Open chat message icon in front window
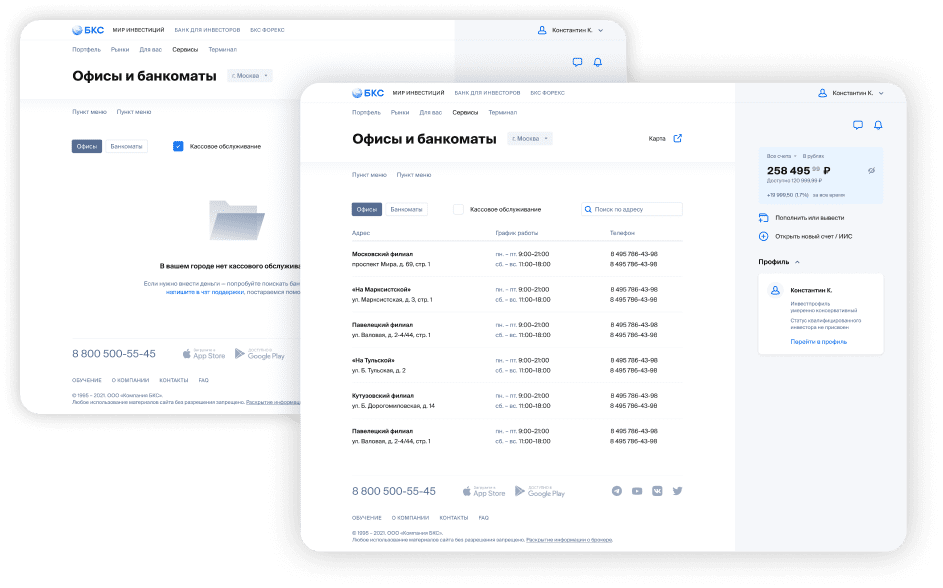 (857, 125)
